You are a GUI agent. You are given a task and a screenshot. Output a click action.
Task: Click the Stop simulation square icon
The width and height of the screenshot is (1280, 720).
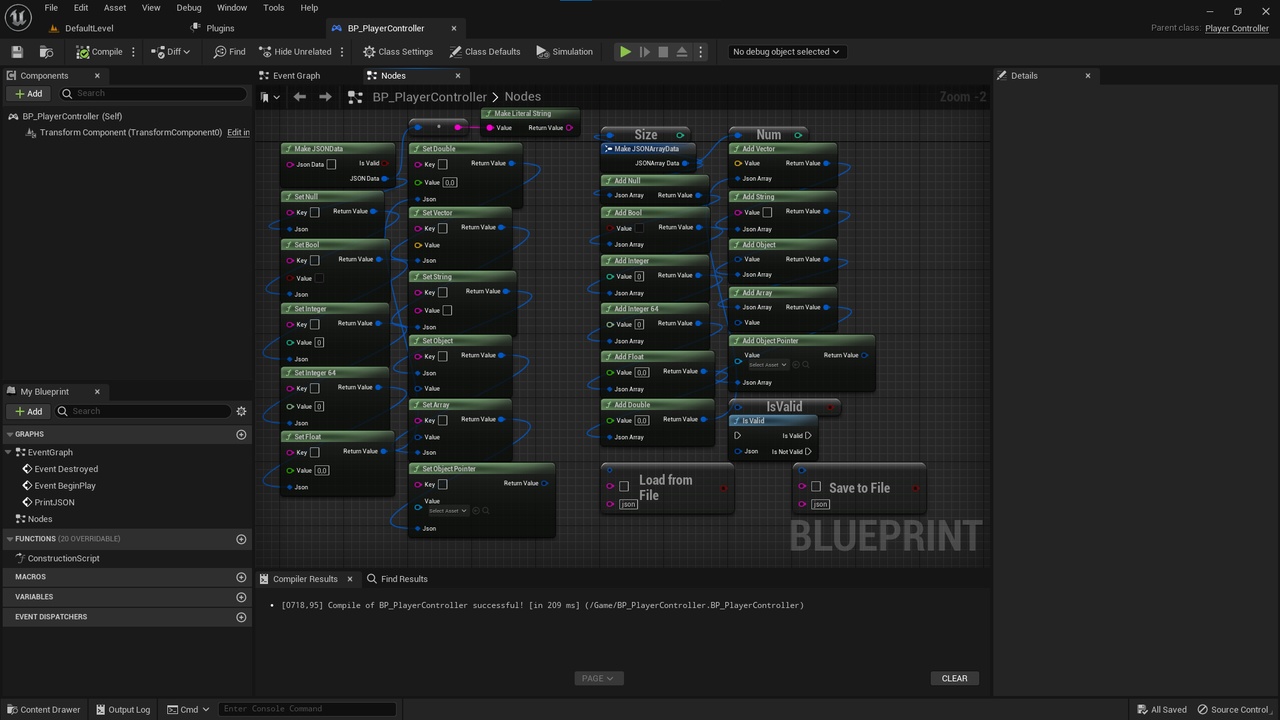point(663,52)
